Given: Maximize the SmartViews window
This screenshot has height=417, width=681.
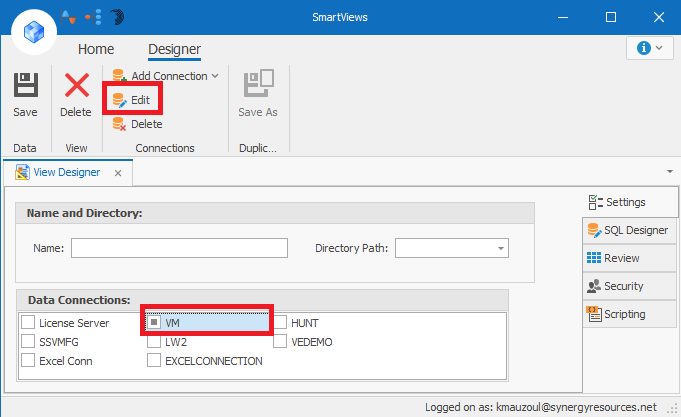Looking at the screenshot, I should pyautogui.click(x=611, y=17).
